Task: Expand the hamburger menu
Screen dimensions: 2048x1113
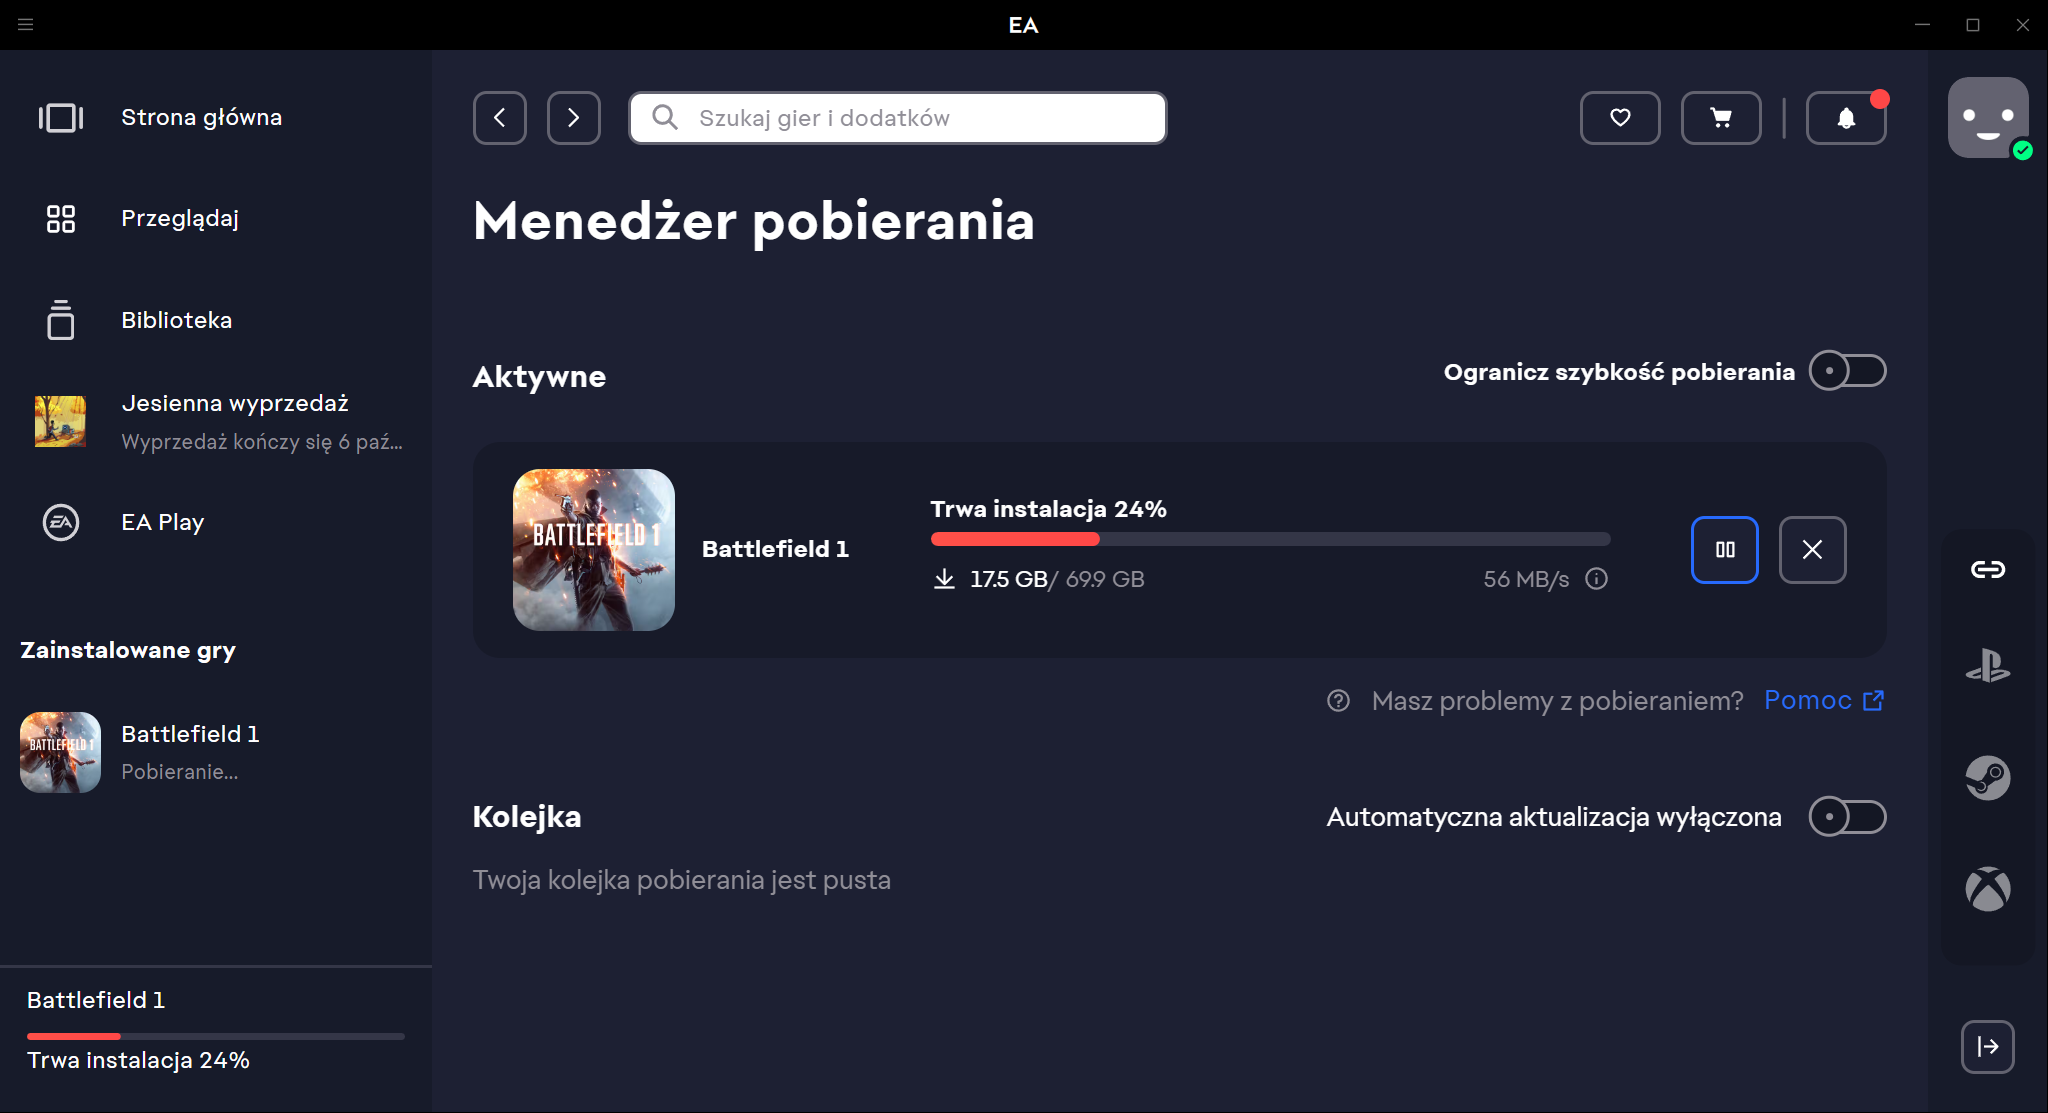Action: 26,24
